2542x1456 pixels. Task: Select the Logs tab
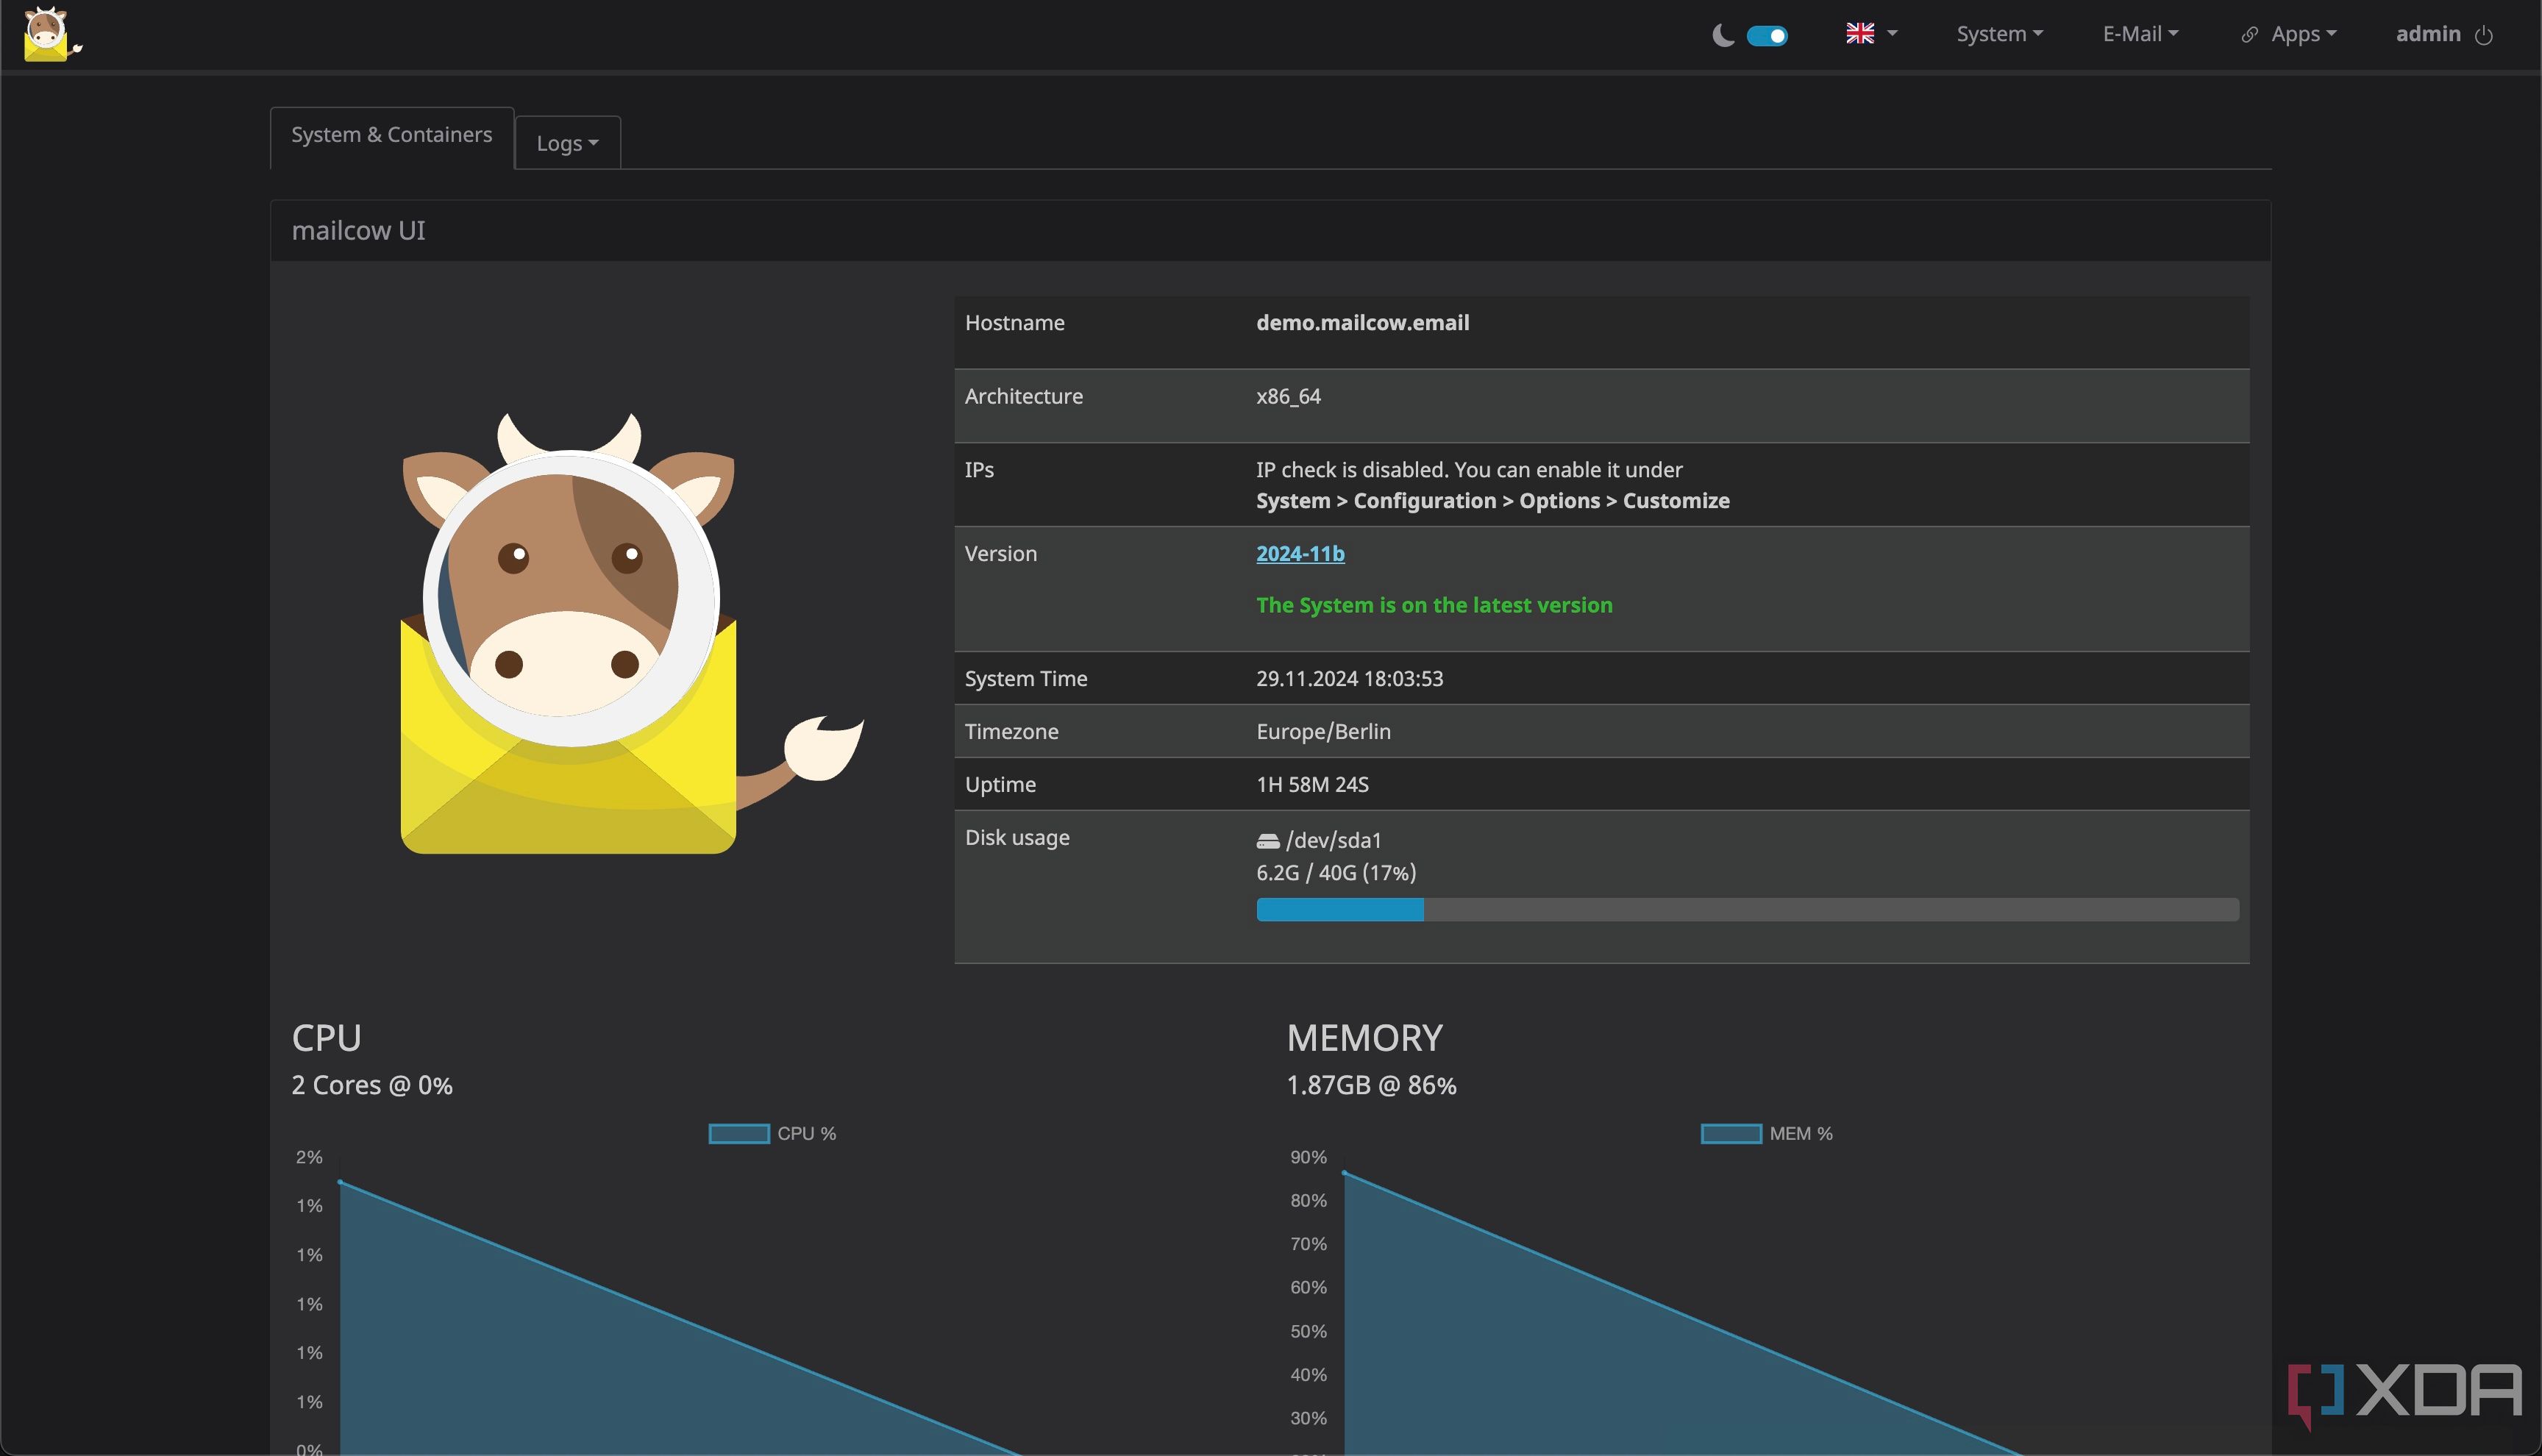point(567,141)
